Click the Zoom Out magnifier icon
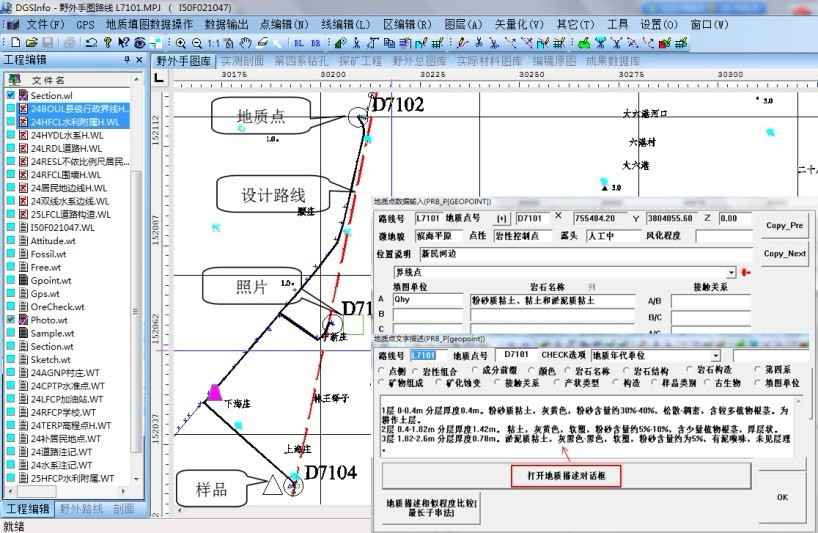This screenshot has height=533, width=818. [x=197, y=43]
